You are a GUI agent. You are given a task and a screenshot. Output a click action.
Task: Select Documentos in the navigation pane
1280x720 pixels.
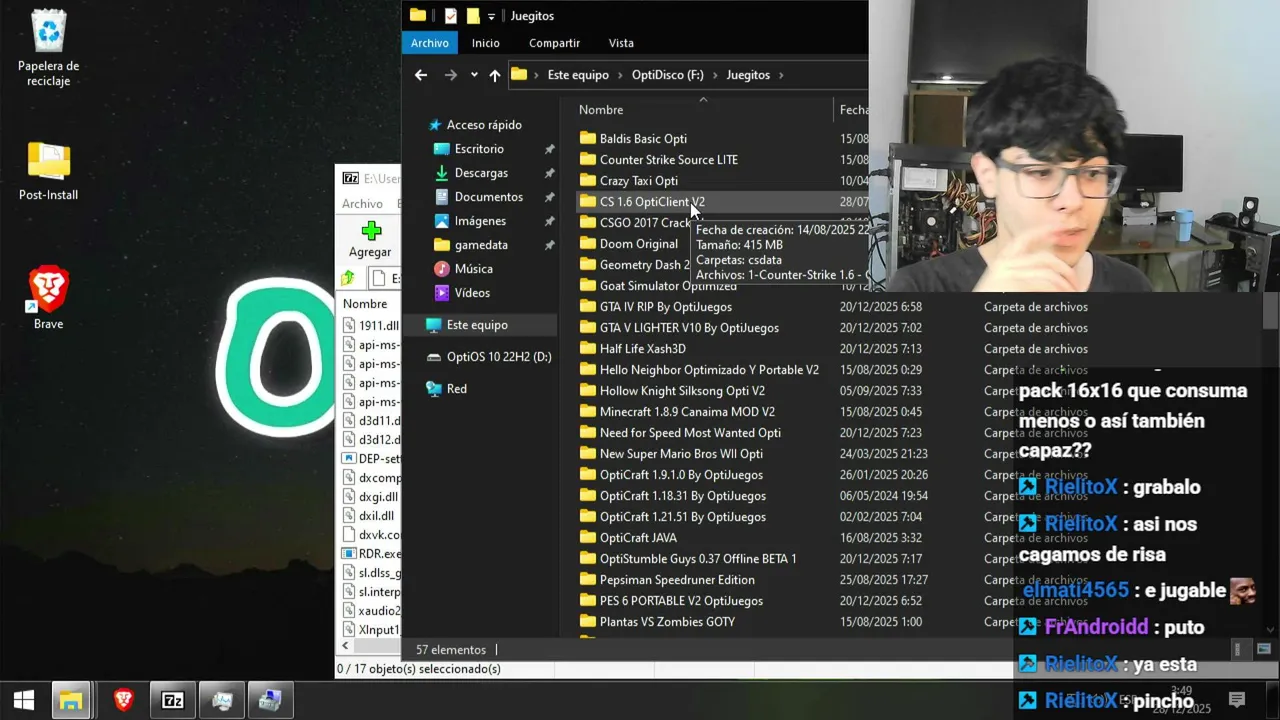click(489, 197)
